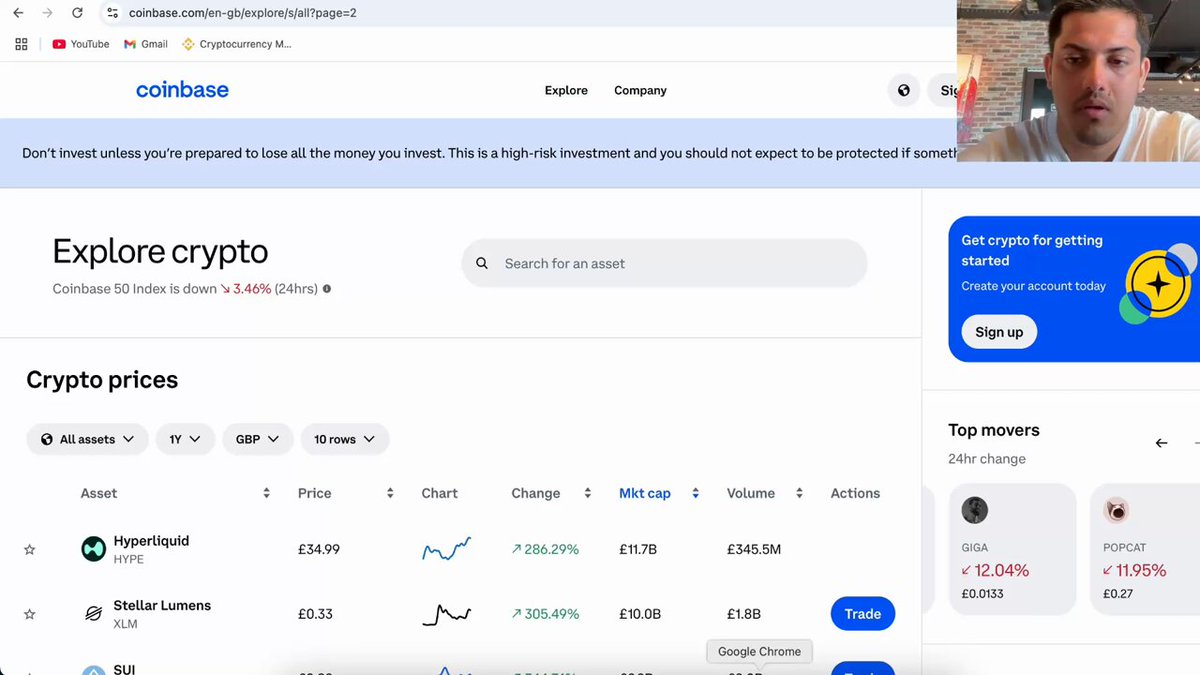
Task: Open the 10 rows dropdown
Action: tap(345, 439)
